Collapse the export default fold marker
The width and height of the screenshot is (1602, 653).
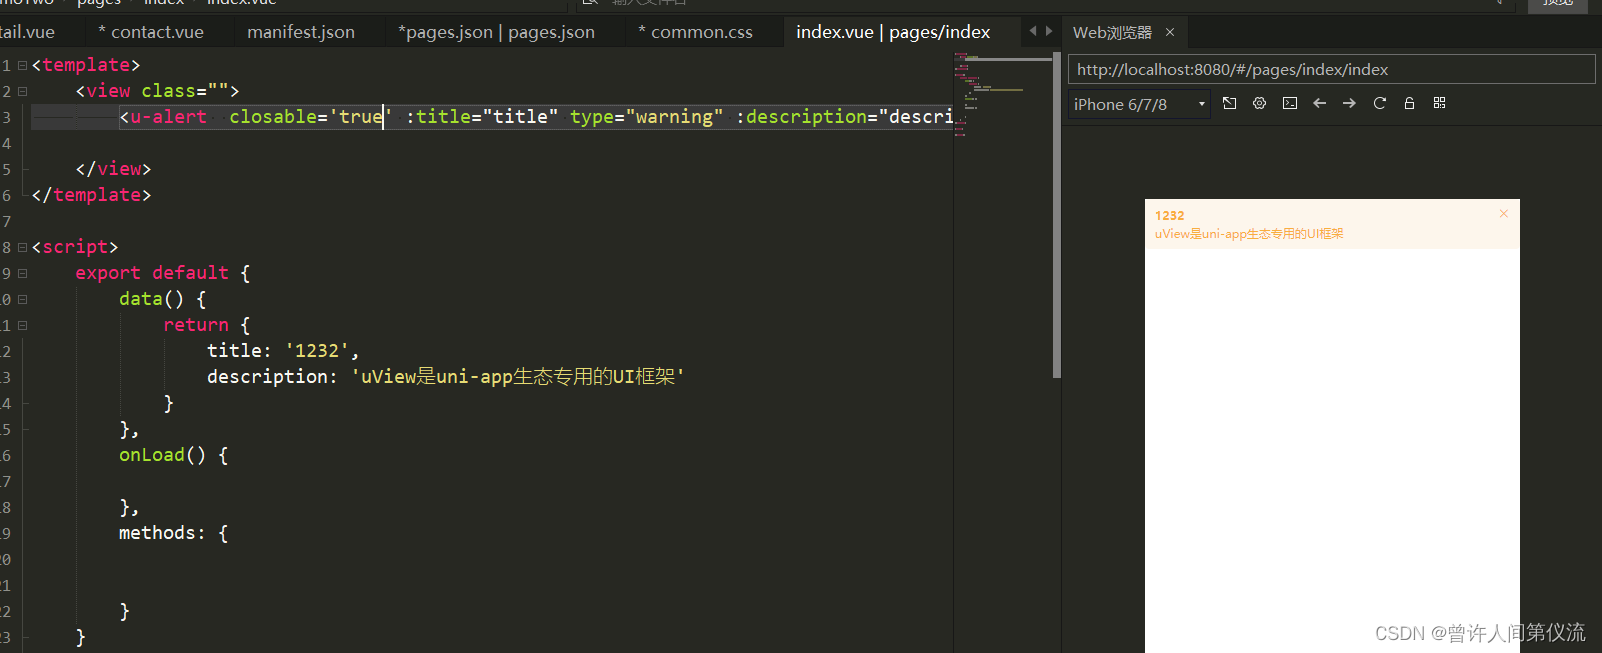22,273
